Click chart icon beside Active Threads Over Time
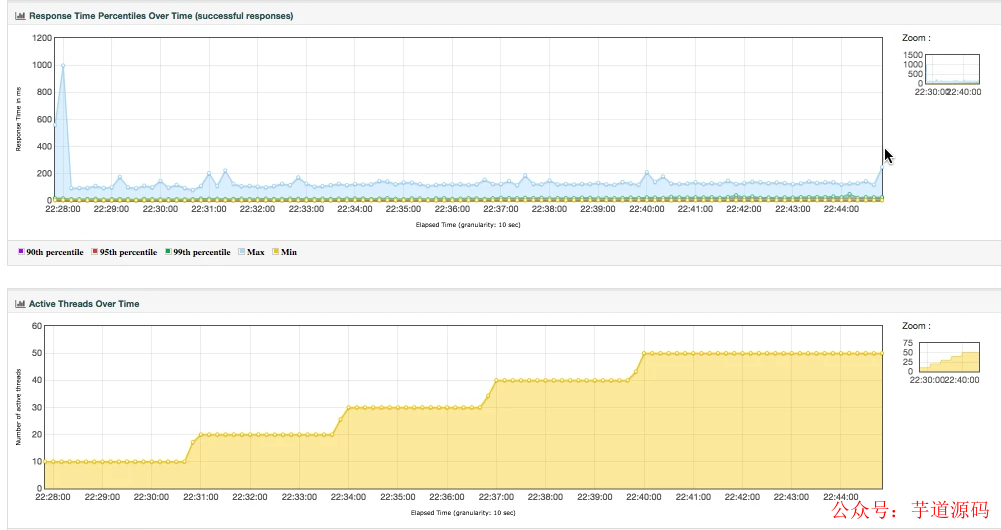Screen dimensions: 1001x530 (20, 304)
